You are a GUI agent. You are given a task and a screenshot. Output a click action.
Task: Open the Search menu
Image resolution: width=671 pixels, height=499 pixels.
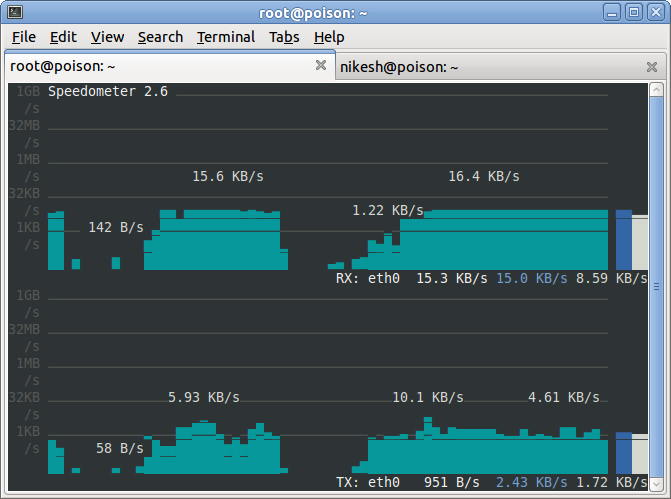coord(160,37)
